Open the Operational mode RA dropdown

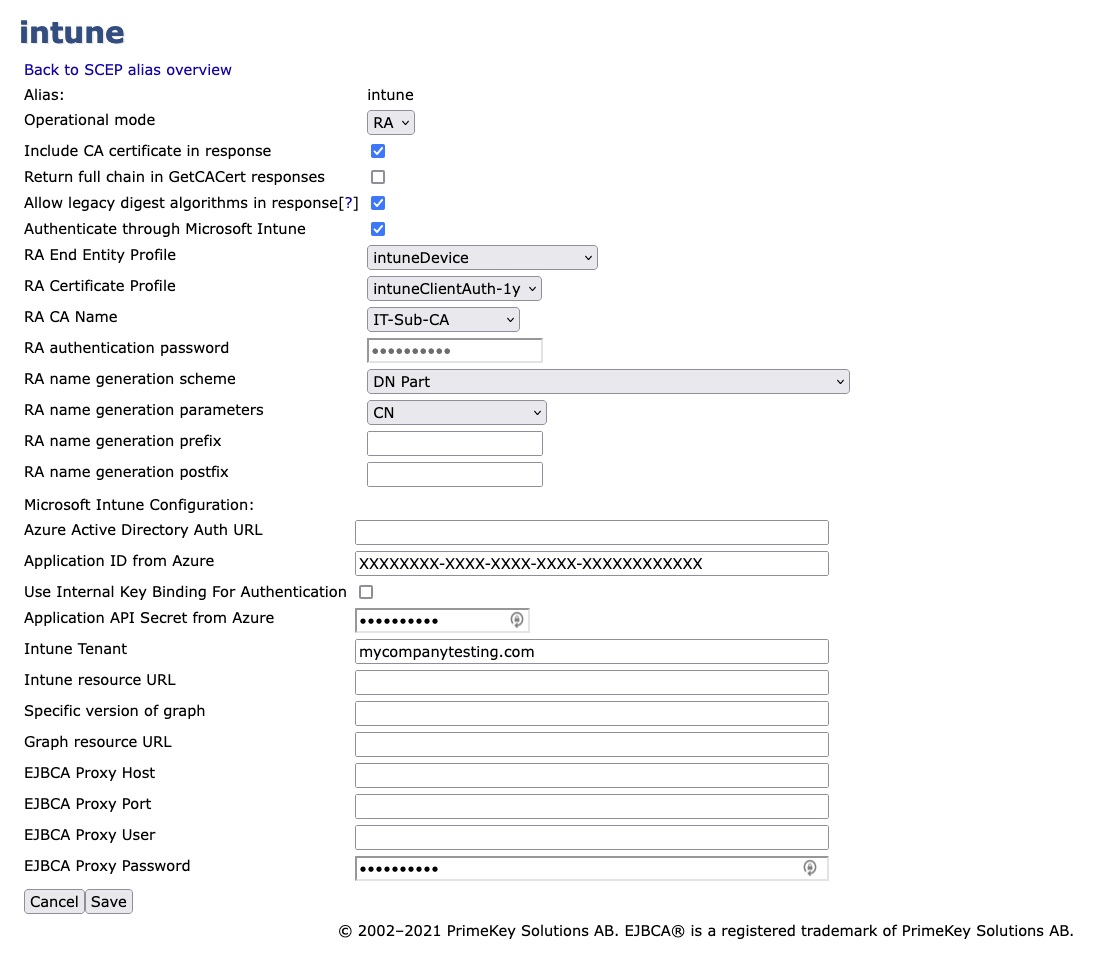[390, 122]
